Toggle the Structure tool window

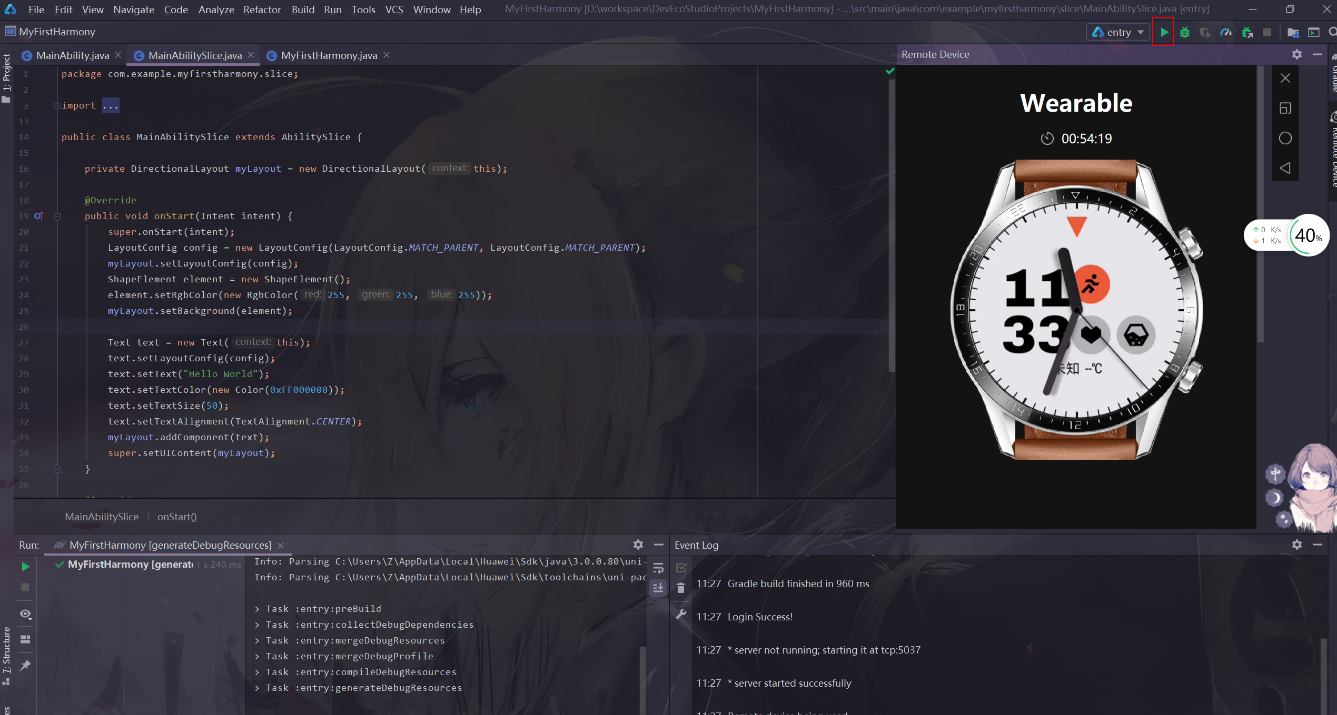point(6,655)
